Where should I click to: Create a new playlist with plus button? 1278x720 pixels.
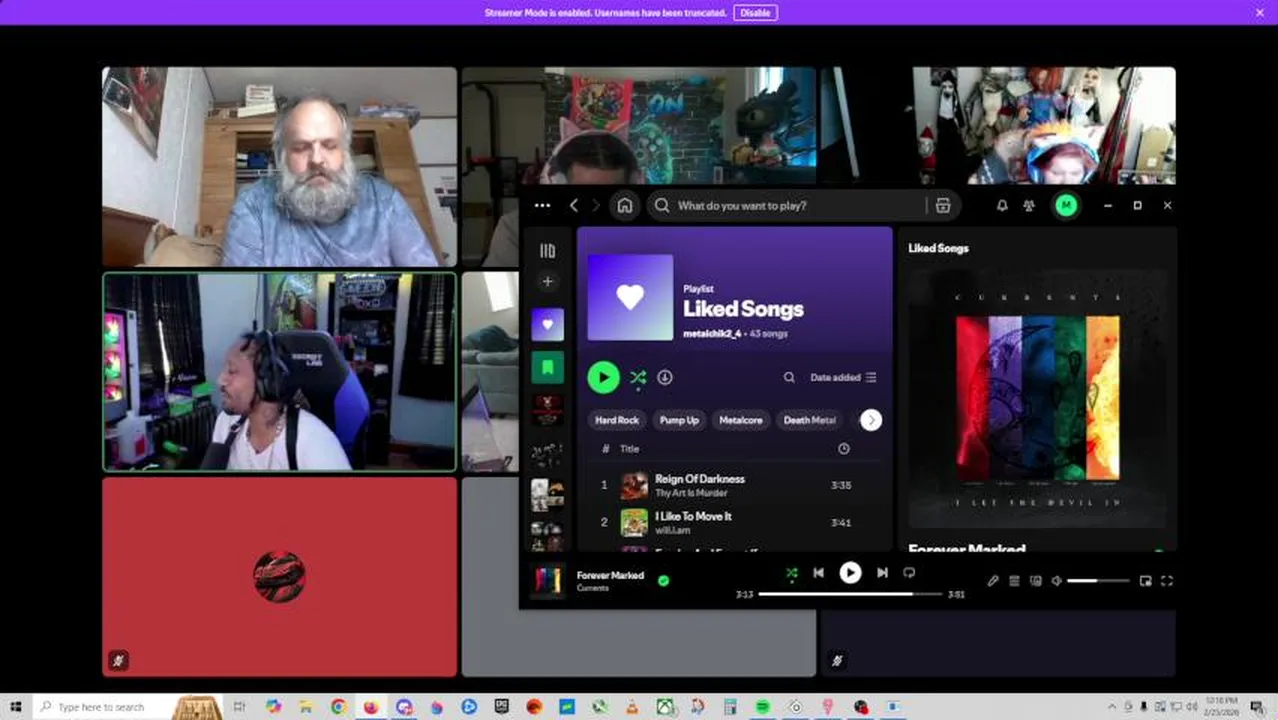tap(547, 282)
